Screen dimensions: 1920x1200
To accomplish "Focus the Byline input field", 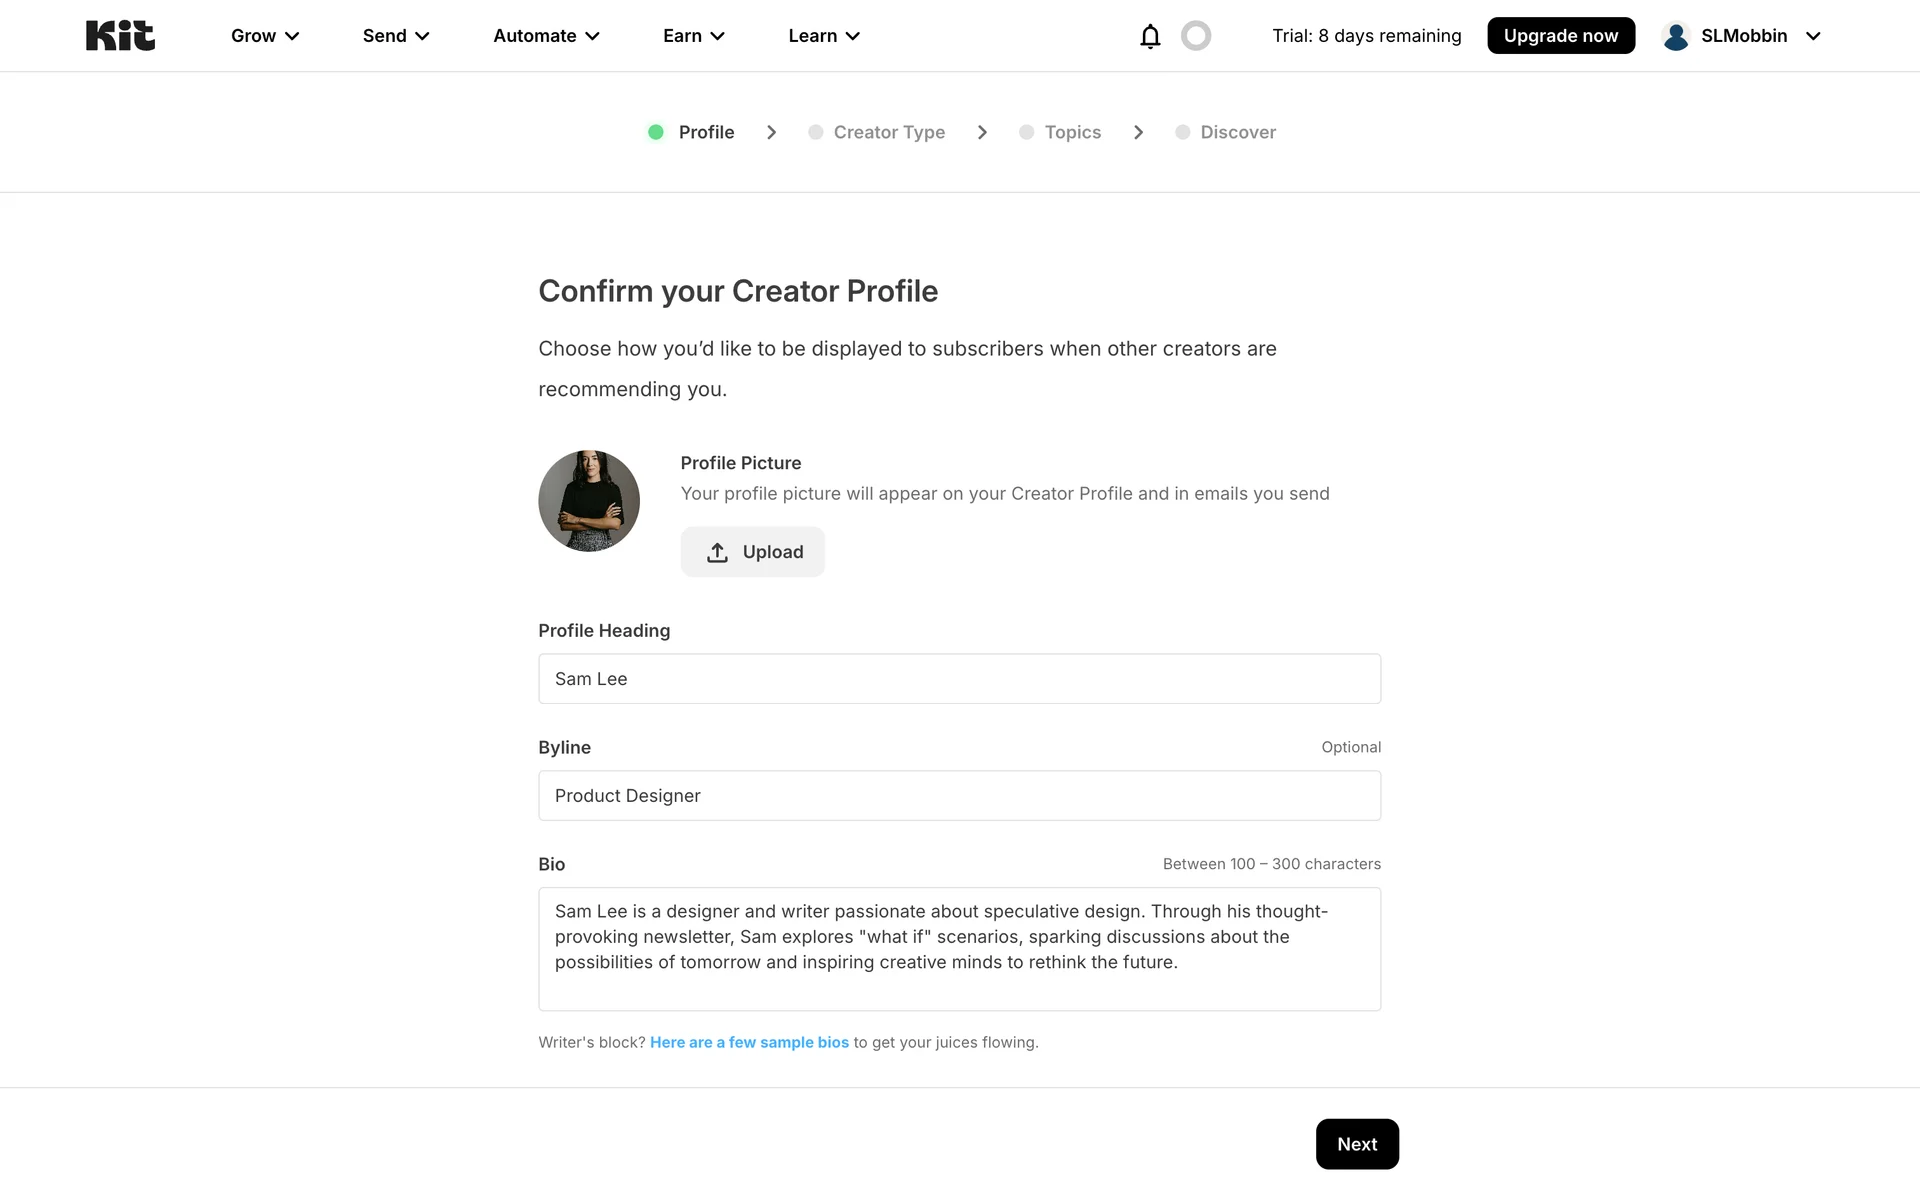I will pos(959,796).
